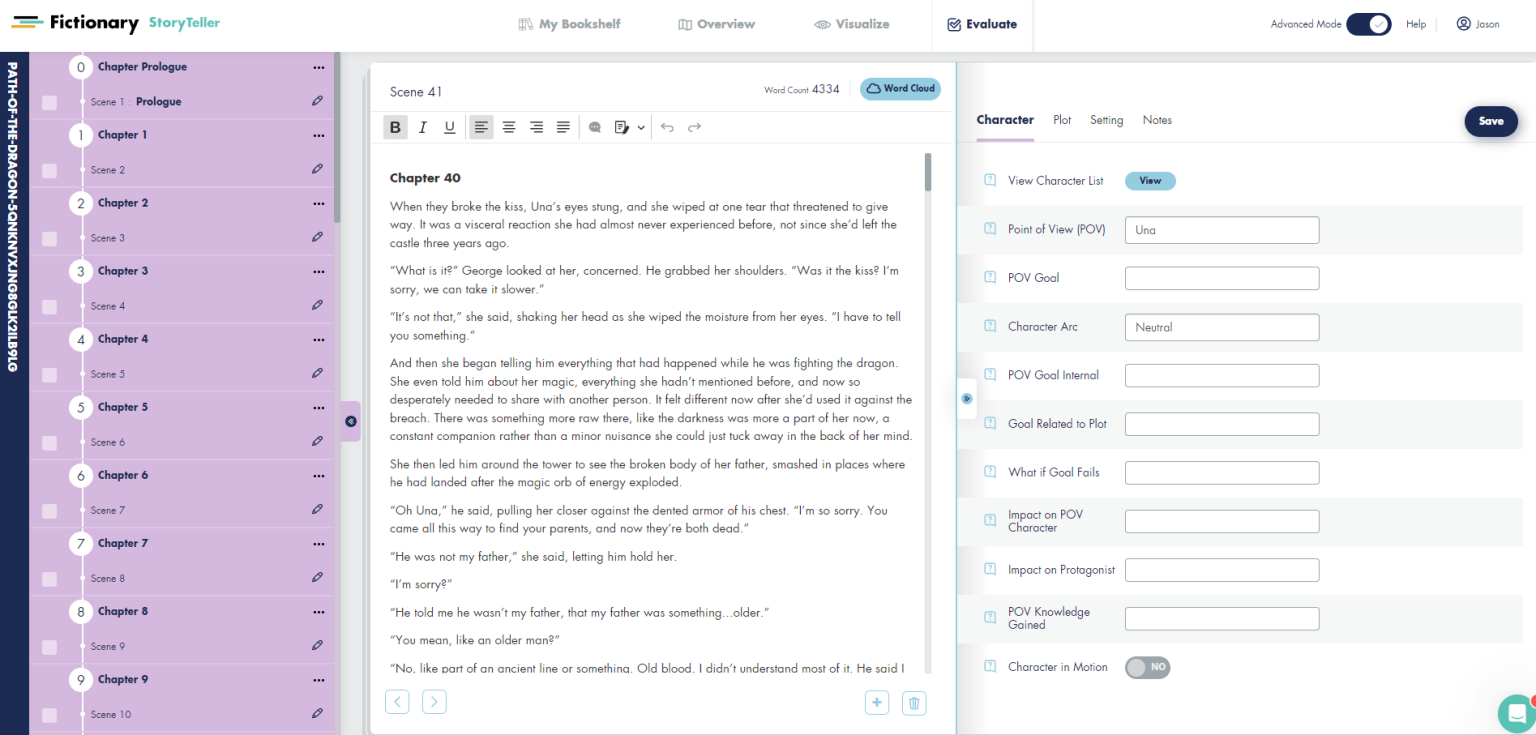Screen dimensions: 1536x735
Task: Delete scene using the trash icon
Action: [913, 703]
